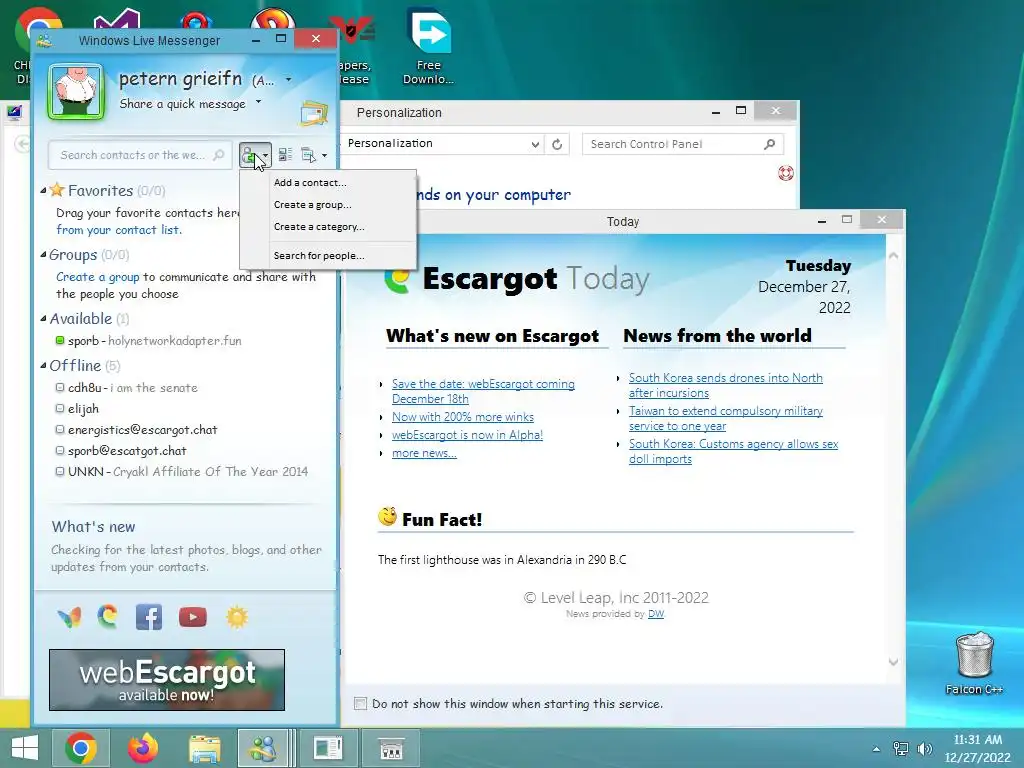Click 'from your contact list' link
1024x768 pixels.
[x=118, y=230]
